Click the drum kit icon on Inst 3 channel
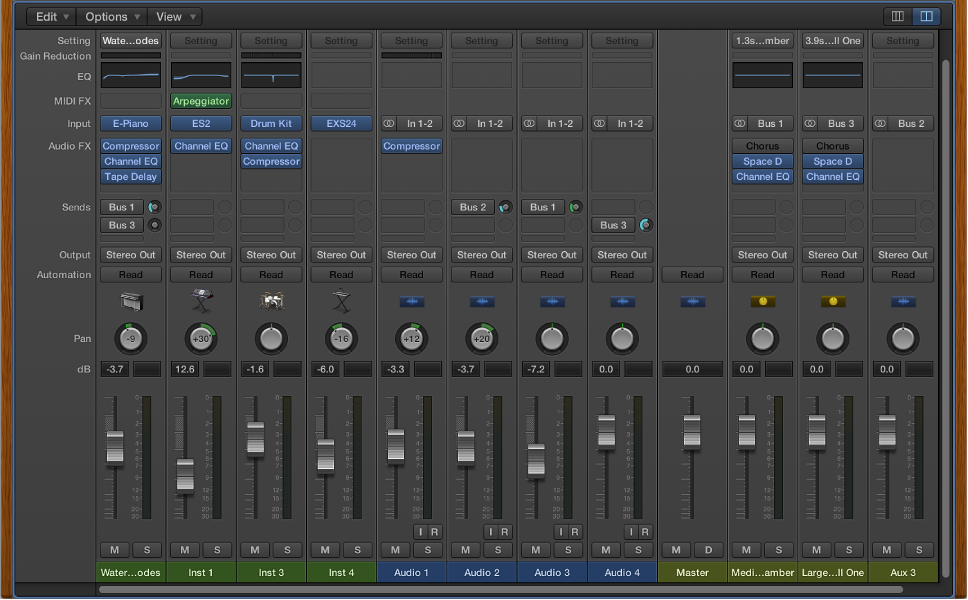Image resolution: width=968 pixels, height=600 pixels. 271,302
